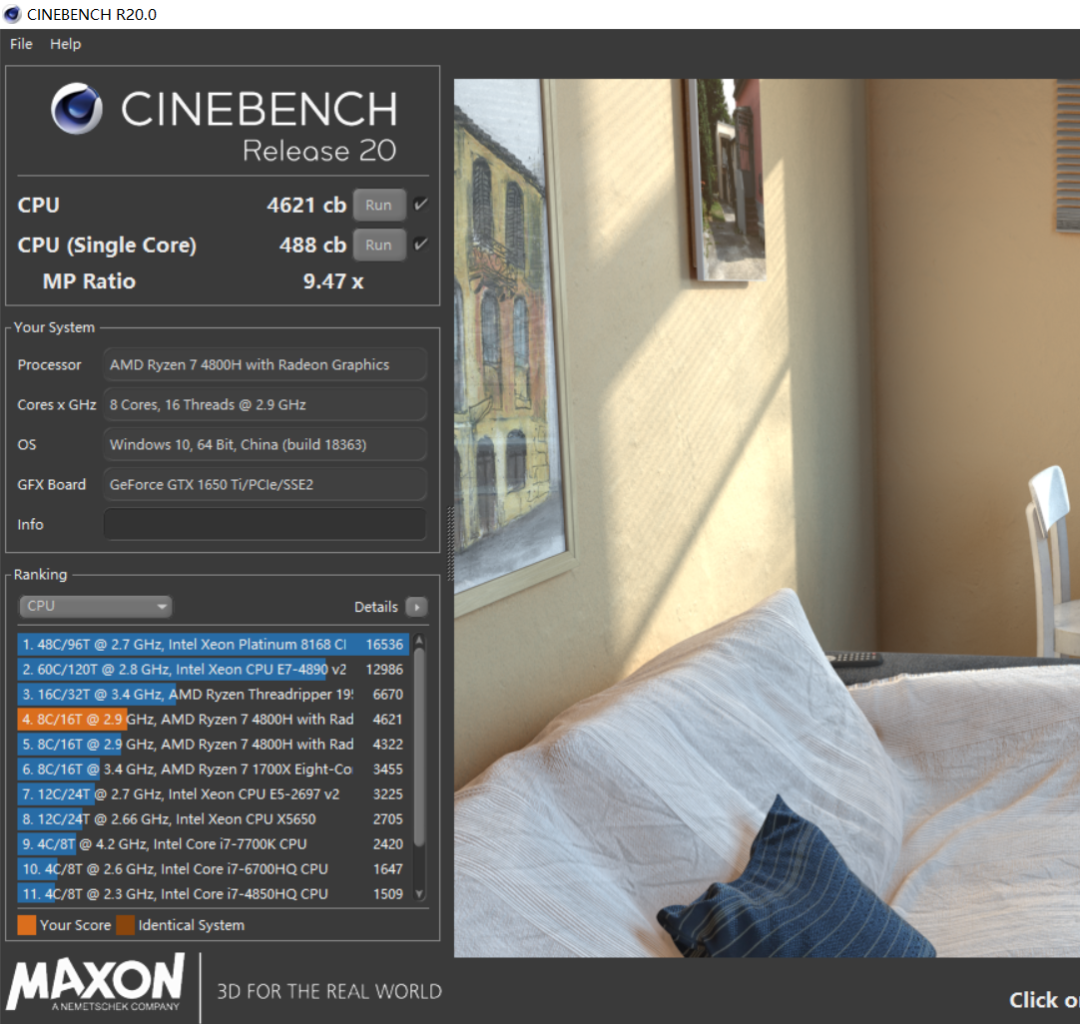
Task: Click the OS field Windows 10 value
Action: [x=264, y=444]
